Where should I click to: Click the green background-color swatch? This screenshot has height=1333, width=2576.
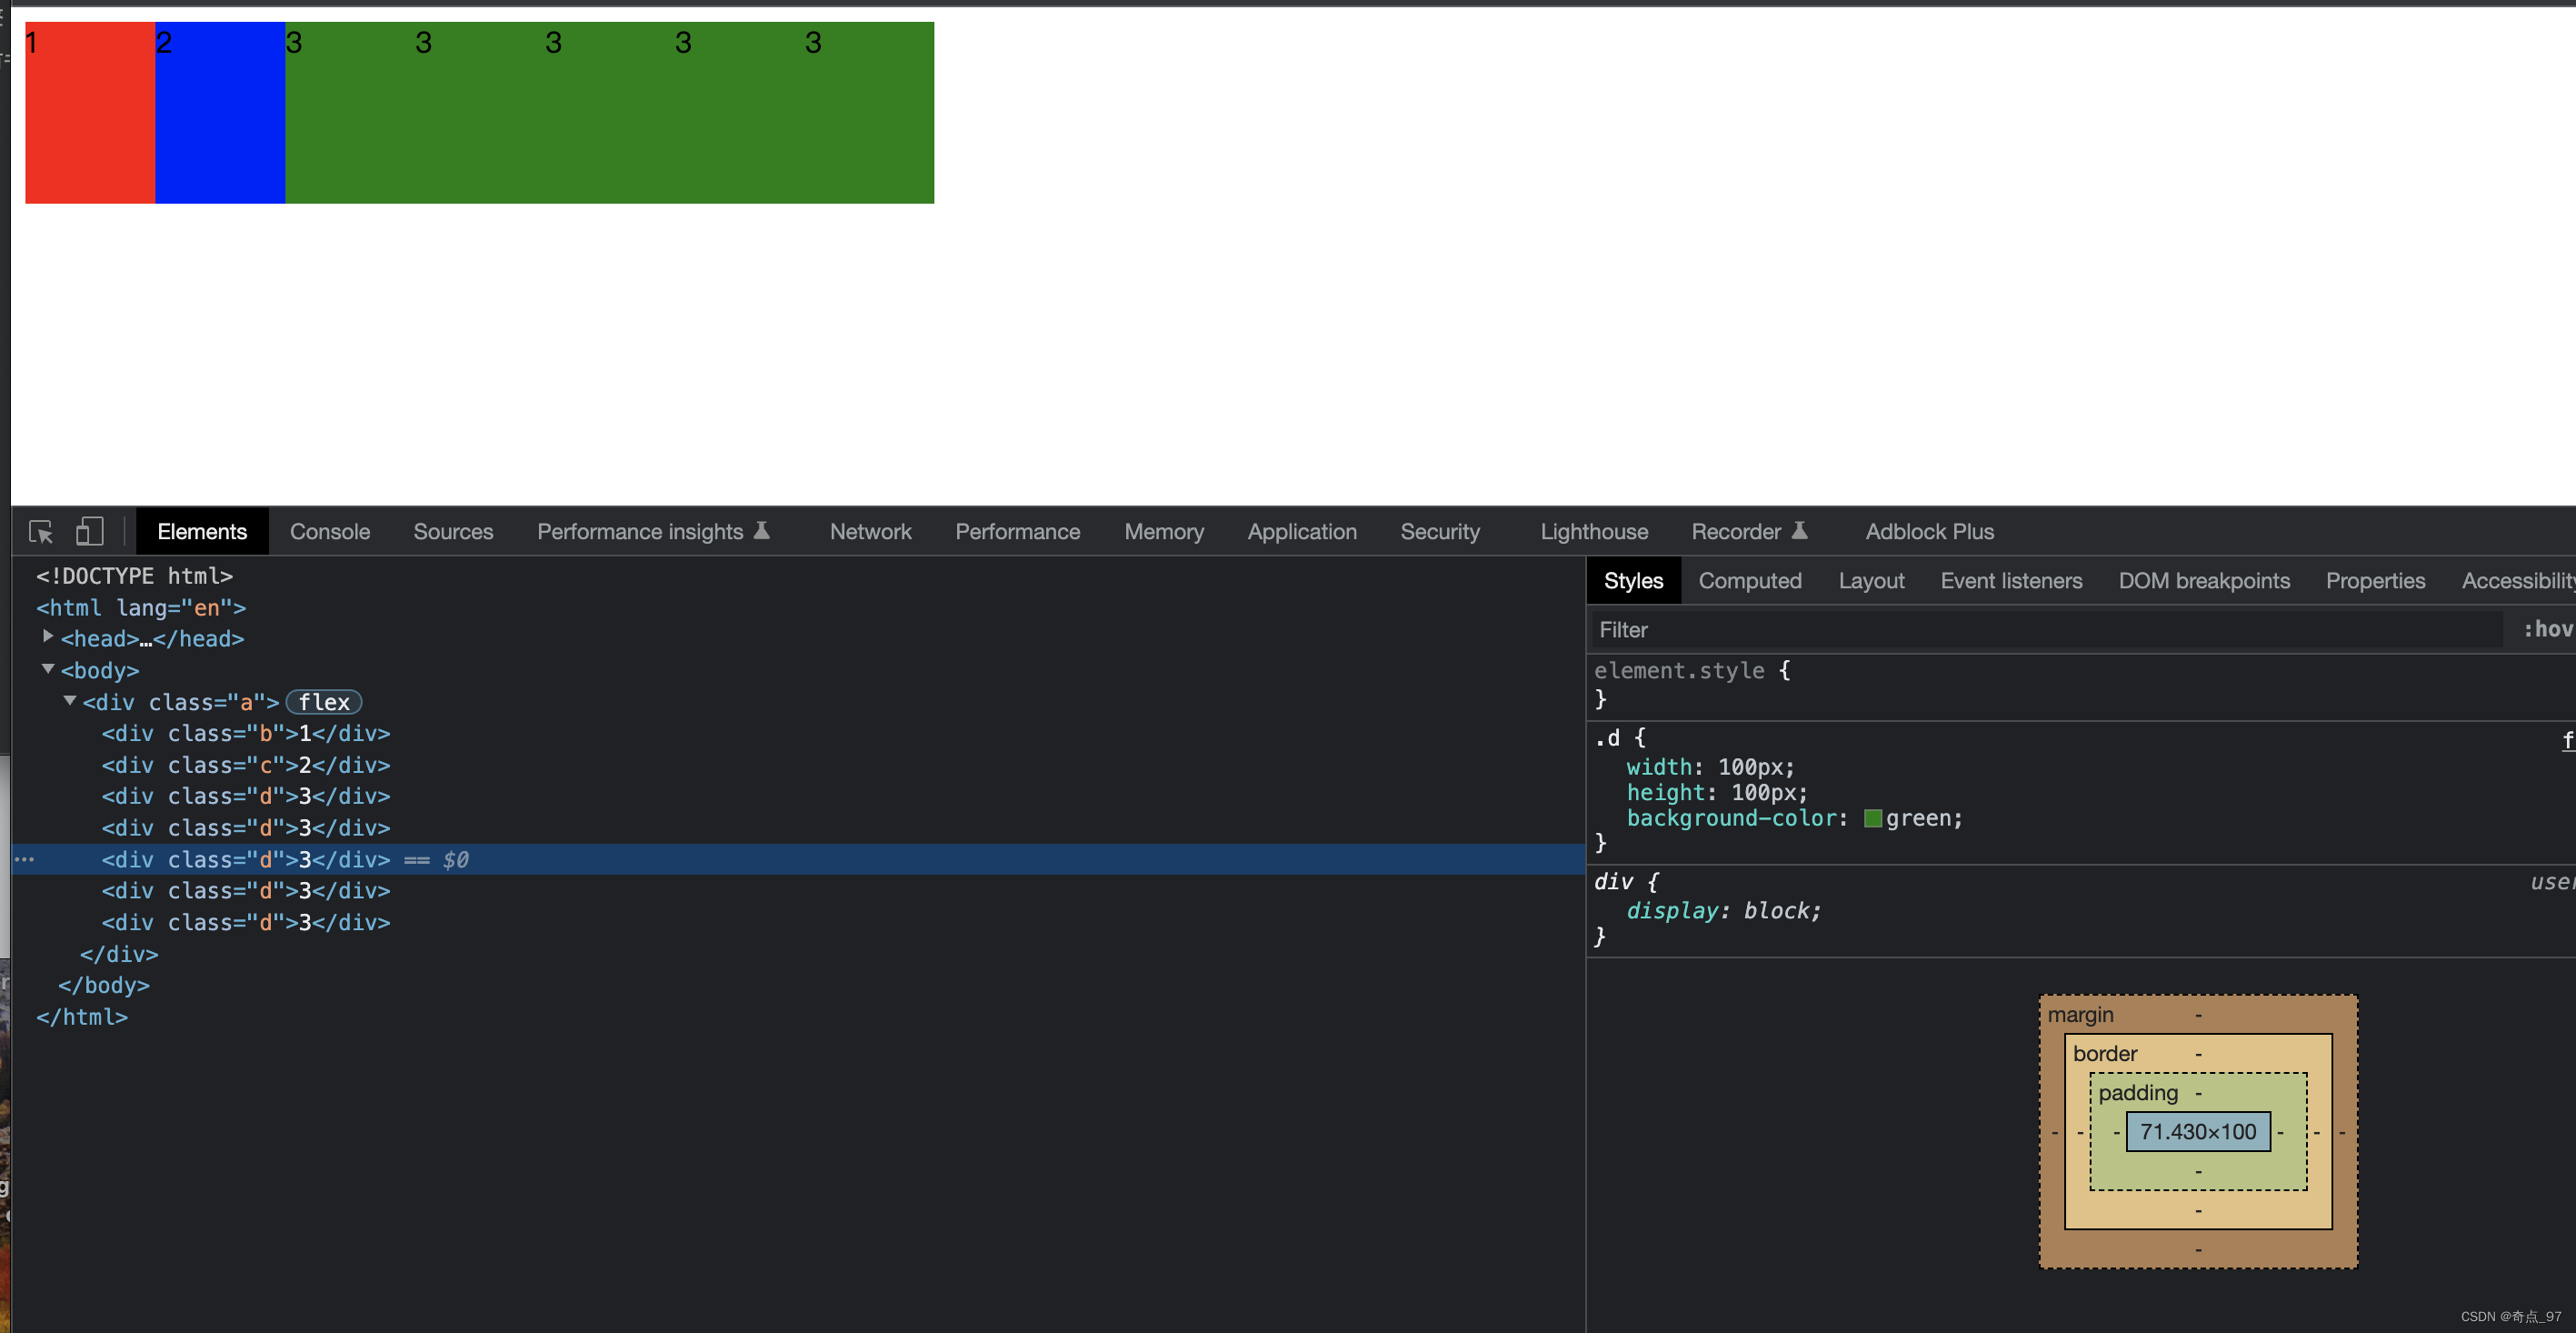1873,818
